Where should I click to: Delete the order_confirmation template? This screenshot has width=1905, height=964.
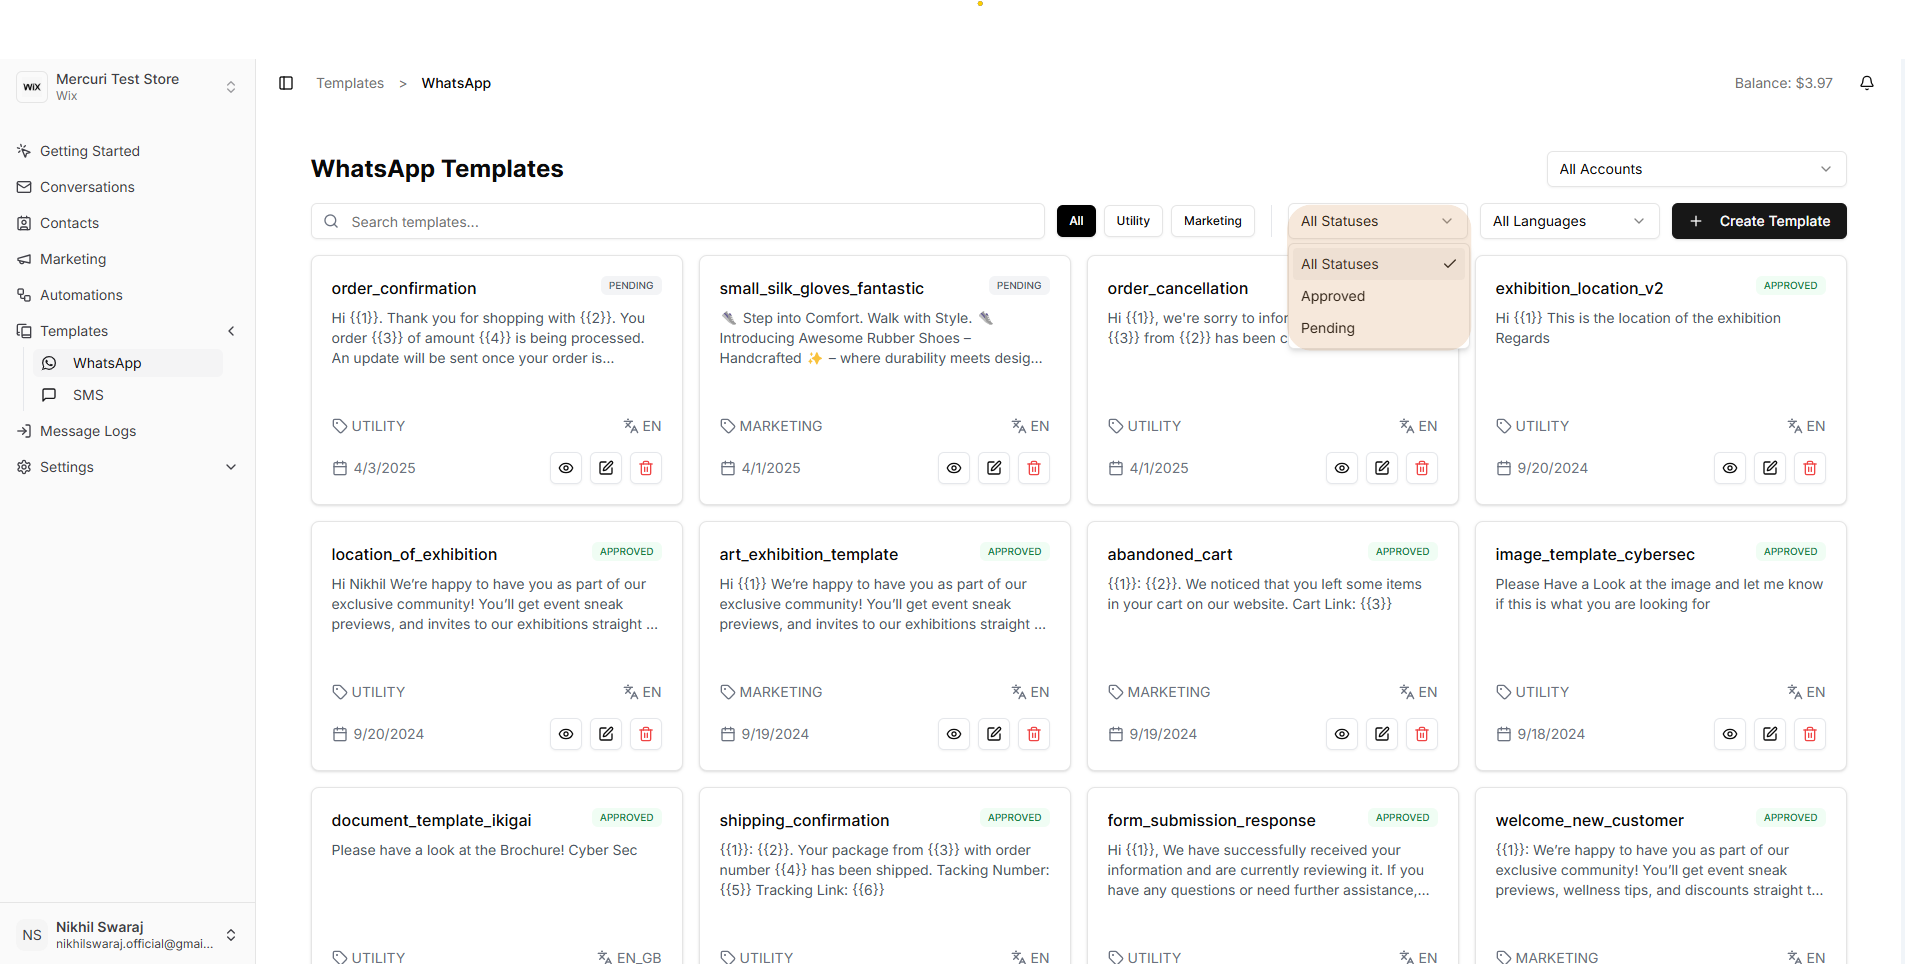[x=646, y=468]
